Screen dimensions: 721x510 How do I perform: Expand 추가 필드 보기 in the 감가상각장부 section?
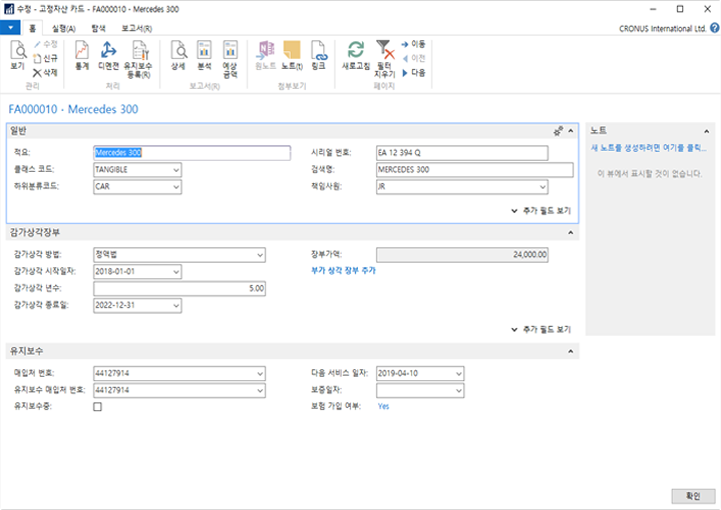coord(541,329)
